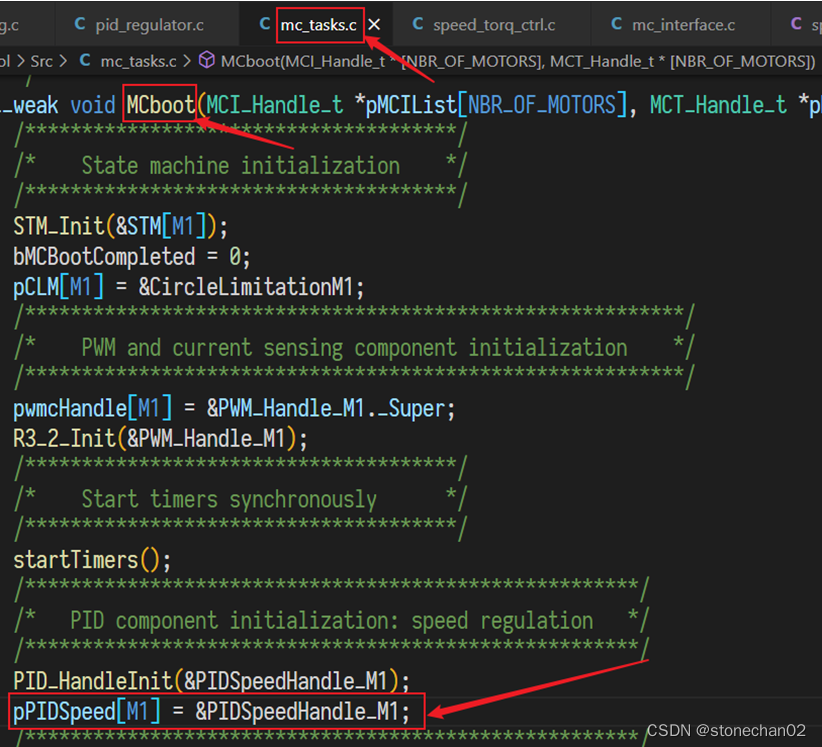Click the bMCBootCompleted variable

(104, 257)
